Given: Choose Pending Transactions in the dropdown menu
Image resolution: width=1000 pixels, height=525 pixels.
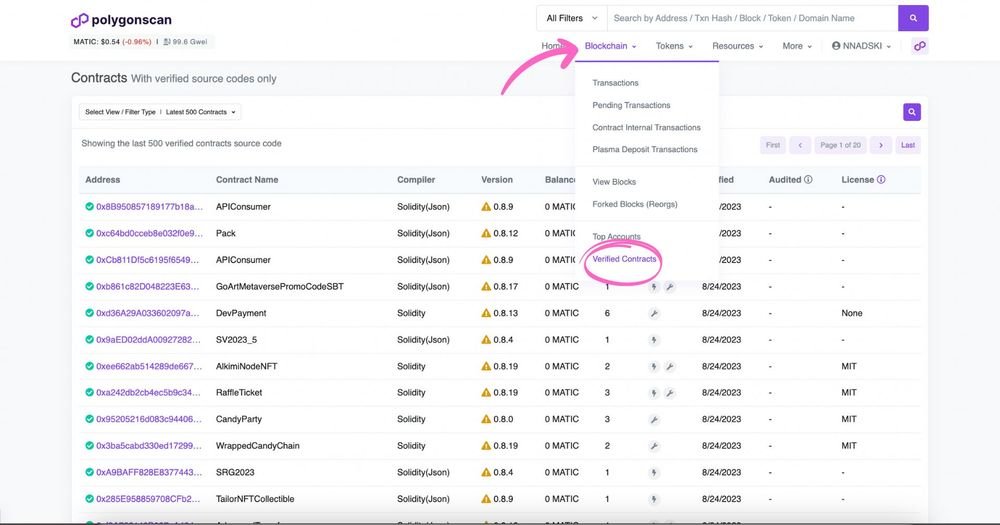Looking at the screenshot, I should [631, 105].
